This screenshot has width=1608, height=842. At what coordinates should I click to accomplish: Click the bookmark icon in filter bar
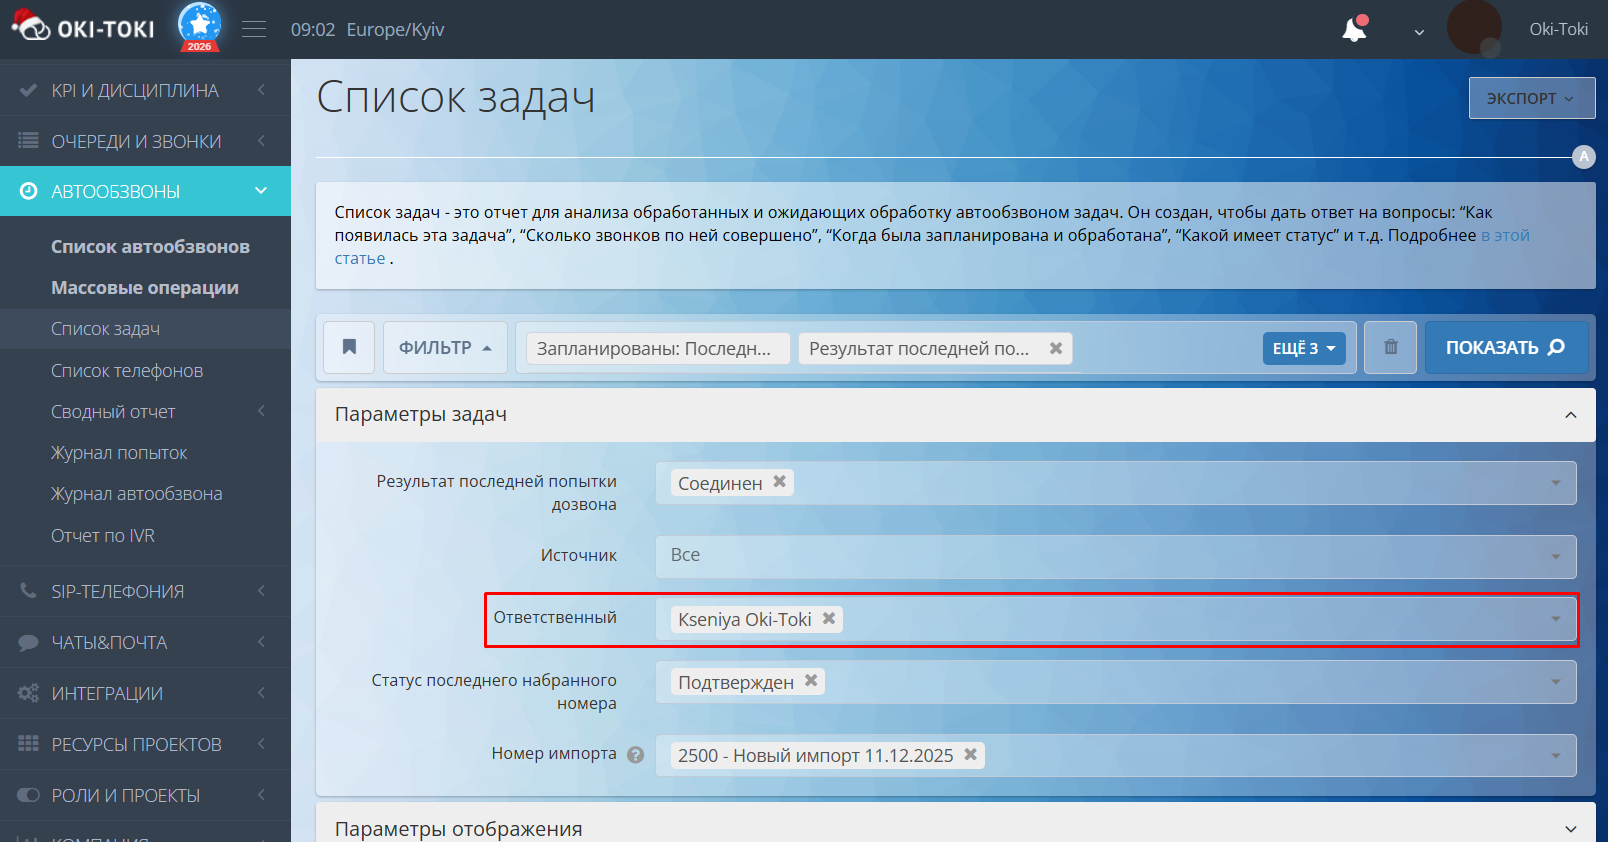coord(349,347)
